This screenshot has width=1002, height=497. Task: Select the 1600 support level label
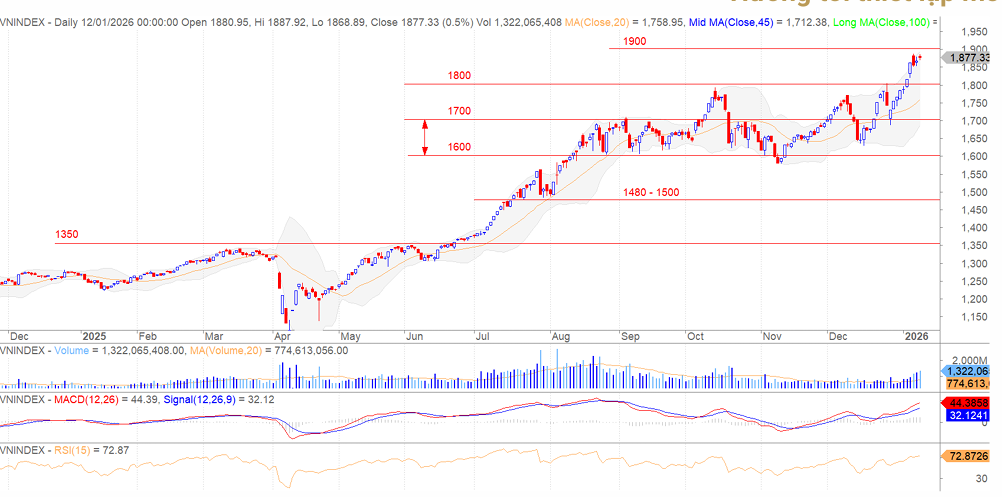tap(459, 147)
